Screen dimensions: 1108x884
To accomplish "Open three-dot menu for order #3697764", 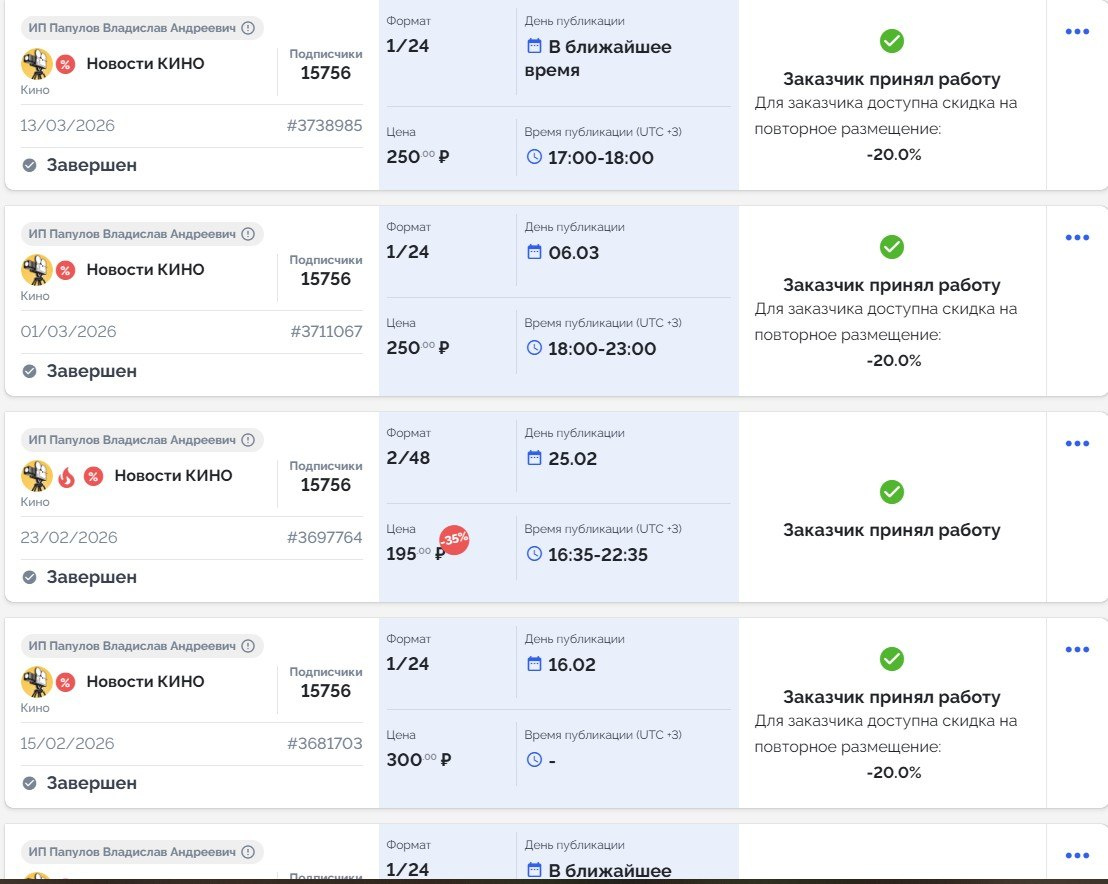I will pos(1077,444).
